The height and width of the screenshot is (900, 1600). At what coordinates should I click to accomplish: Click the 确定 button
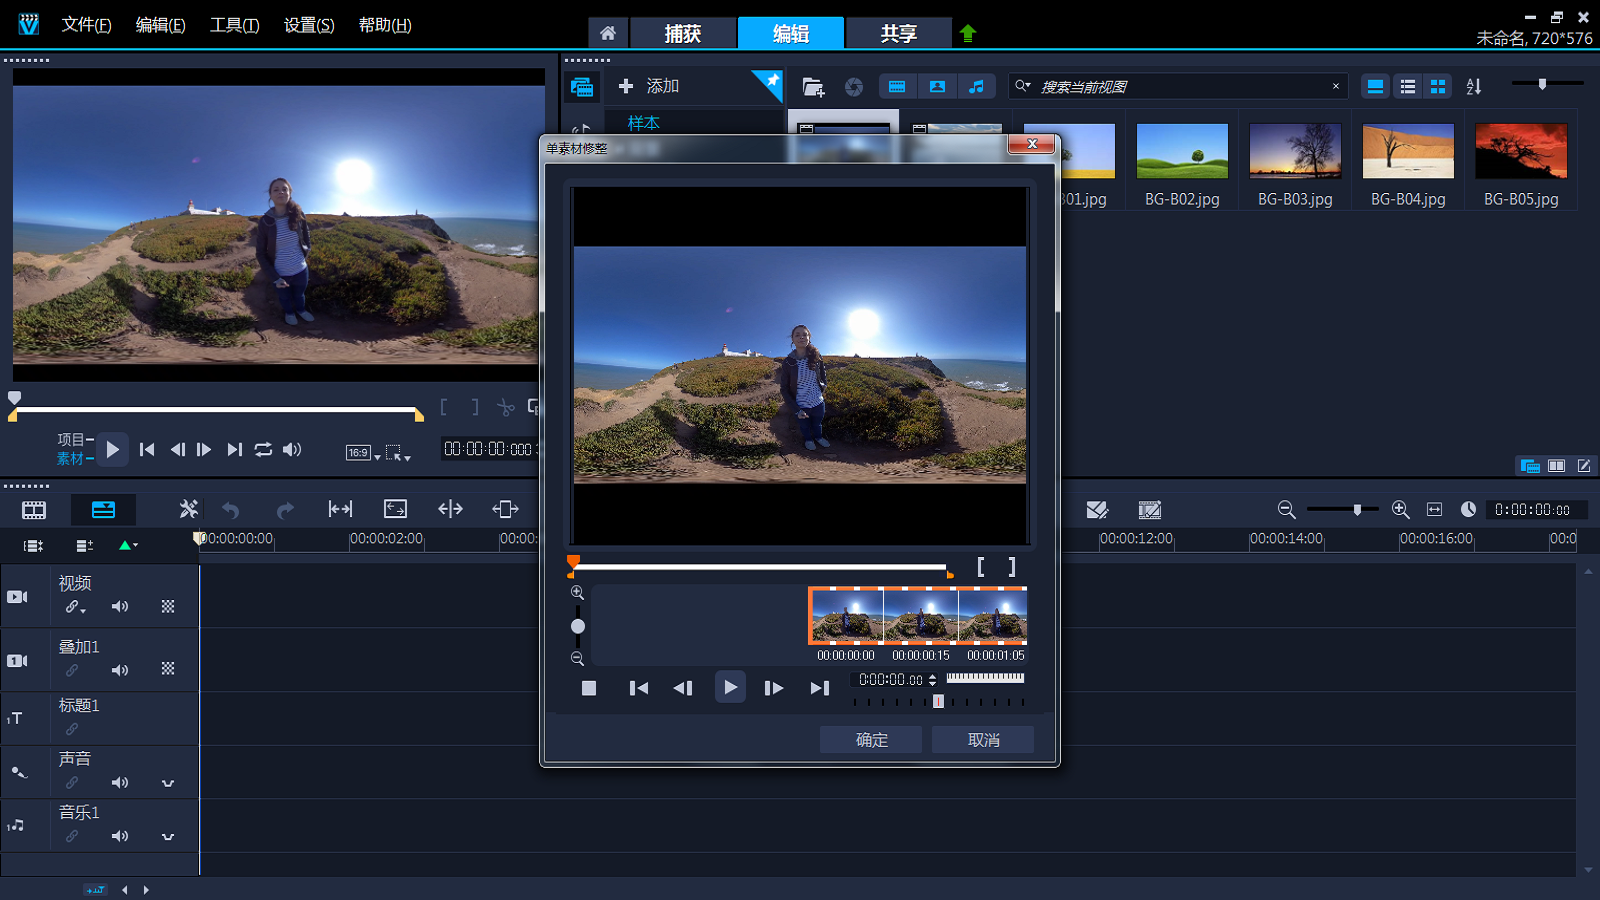click(x=871, y=740)
